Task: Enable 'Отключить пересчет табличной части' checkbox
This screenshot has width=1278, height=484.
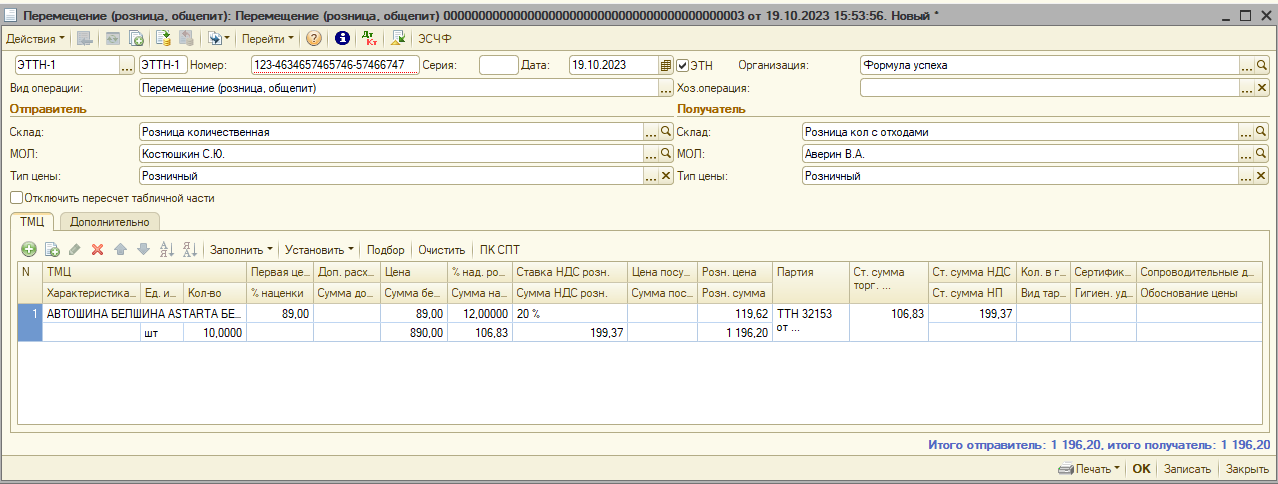Action: [16, 198]
